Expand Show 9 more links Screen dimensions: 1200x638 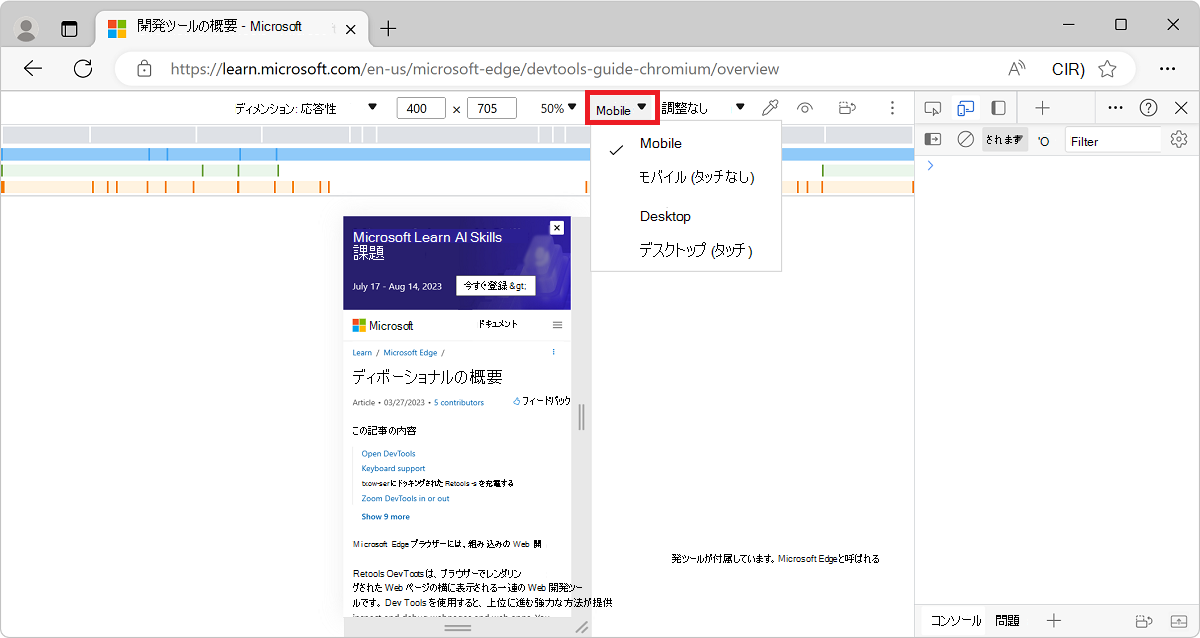tap(385, 516)
